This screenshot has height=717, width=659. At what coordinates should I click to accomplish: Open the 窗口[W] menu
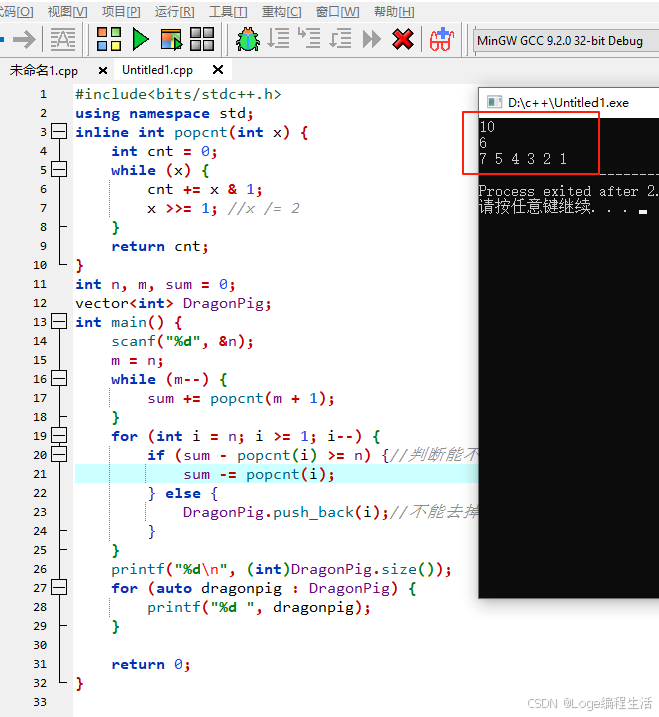[x=338, y=11]
